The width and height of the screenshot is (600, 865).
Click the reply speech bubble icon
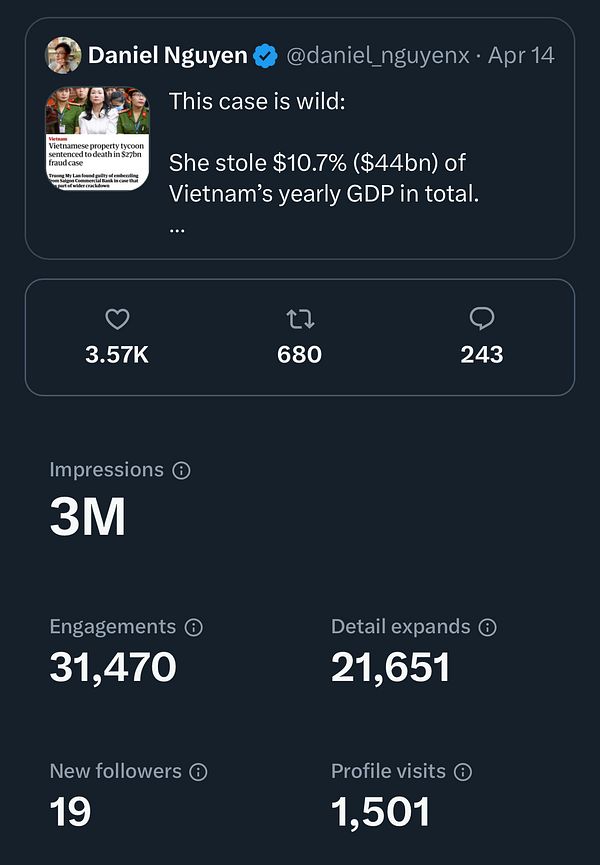coord(482,319)
